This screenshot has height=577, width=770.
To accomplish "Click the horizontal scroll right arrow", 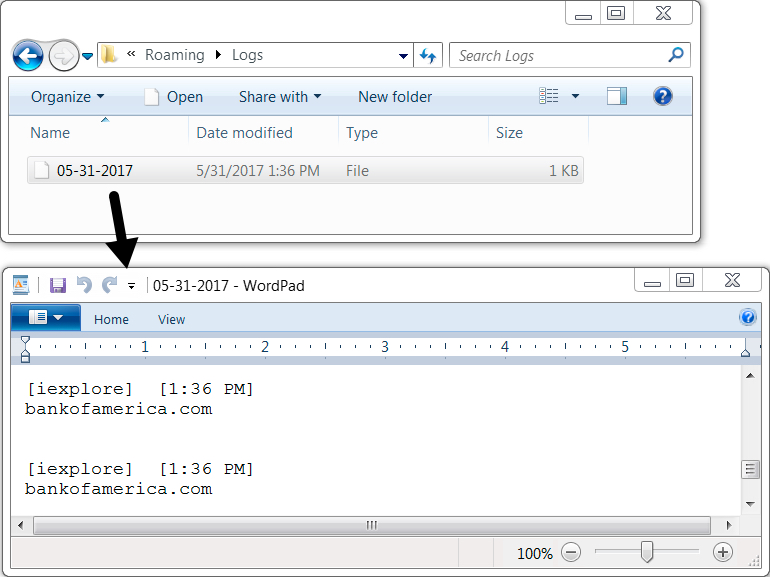I will pyautogui.click(x=729, y=525).
